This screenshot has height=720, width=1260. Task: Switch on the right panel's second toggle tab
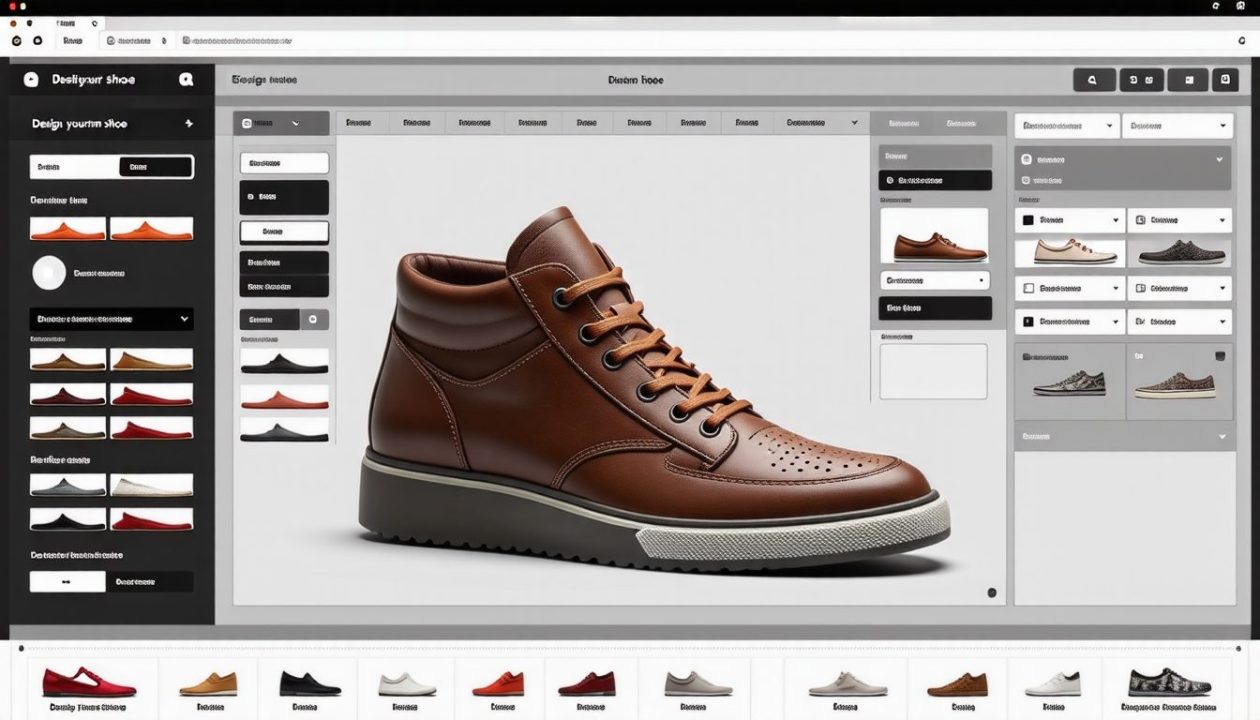[x=961, y=122]
